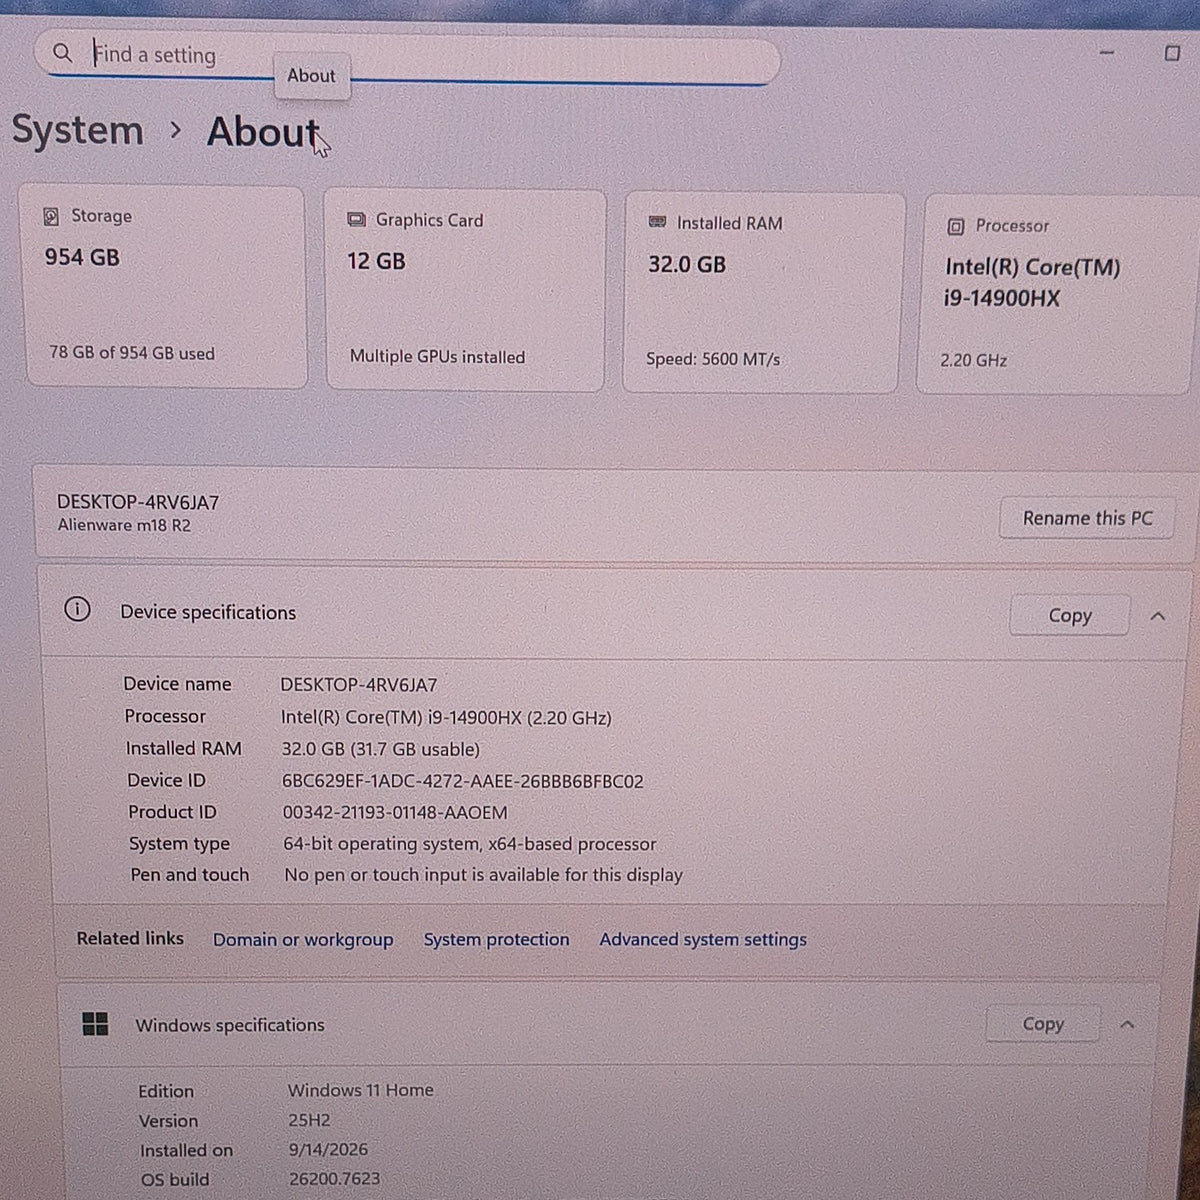Open the Domain or workgroup link

(x=303, y=940)
